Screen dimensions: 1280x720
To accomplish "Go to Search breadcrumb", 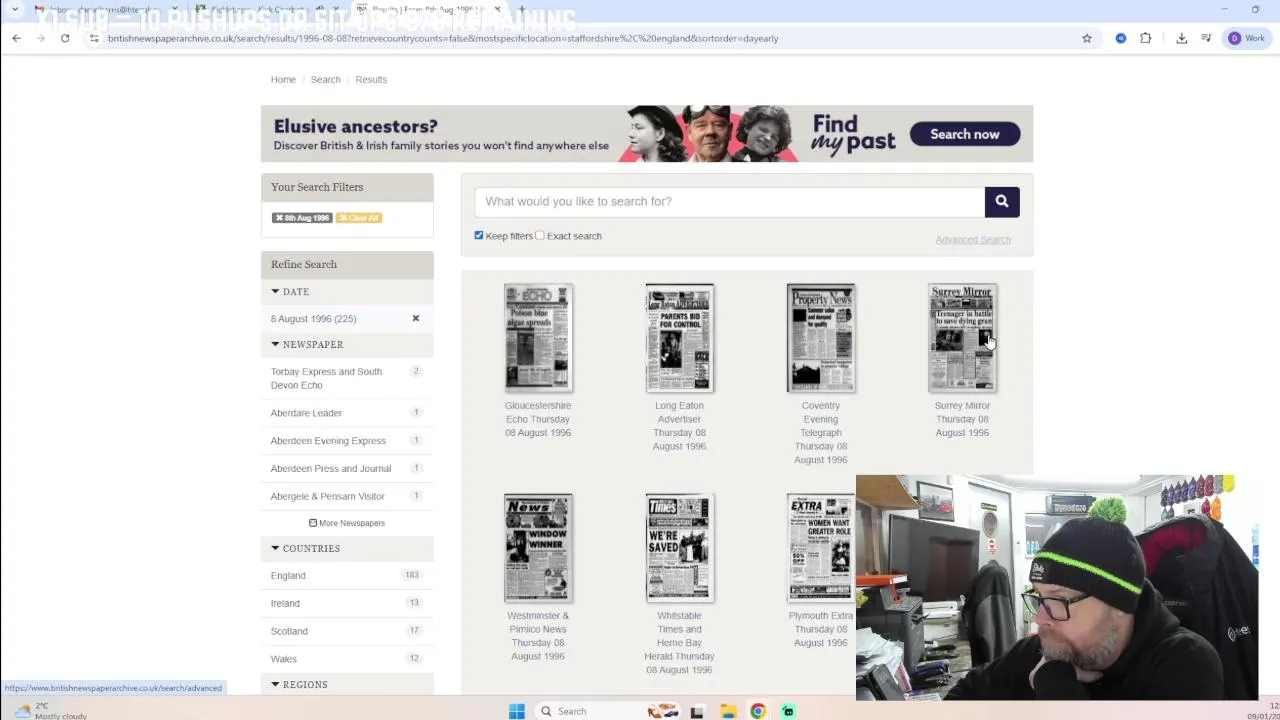I will point(325,80).
